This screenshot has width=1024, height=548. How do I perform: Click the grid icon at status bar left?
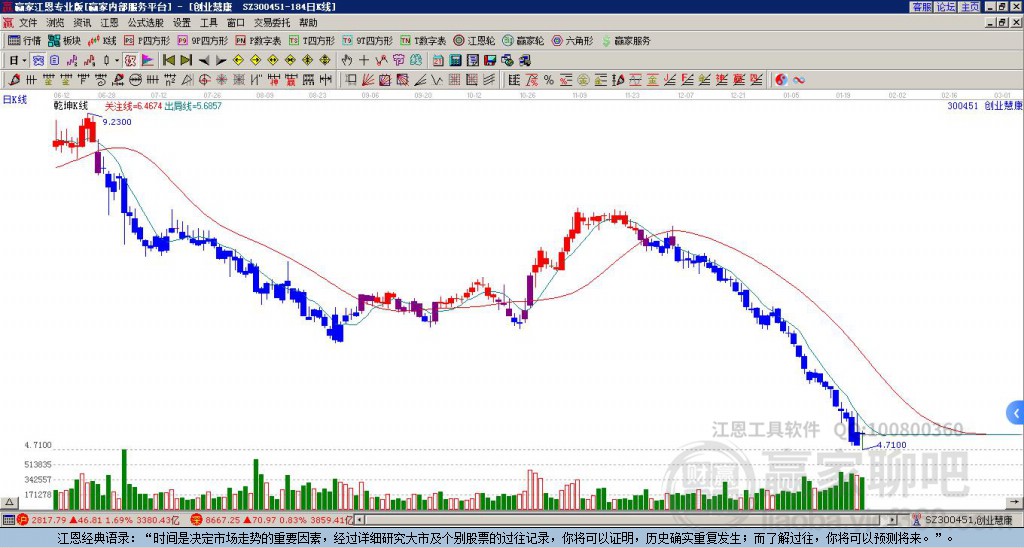pyautogui.click(x=8, y=520)
